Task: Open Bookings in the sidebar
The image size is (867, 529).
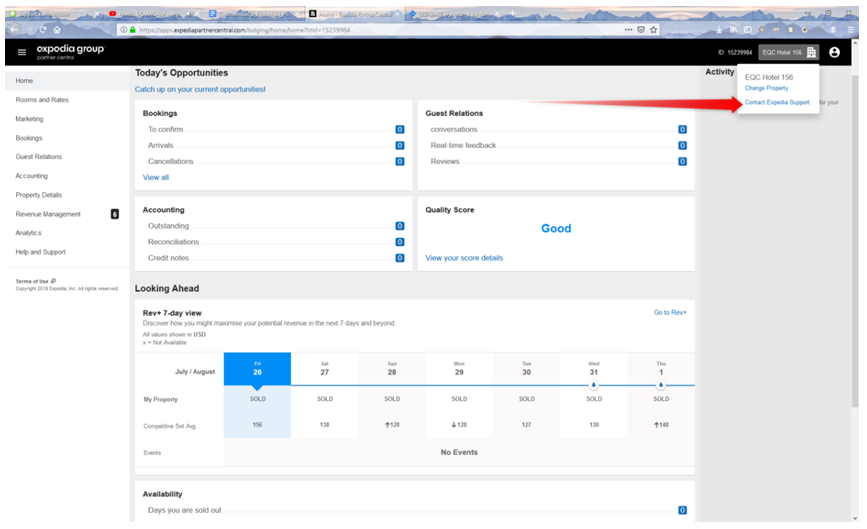Action: click(x=29, y=138)
